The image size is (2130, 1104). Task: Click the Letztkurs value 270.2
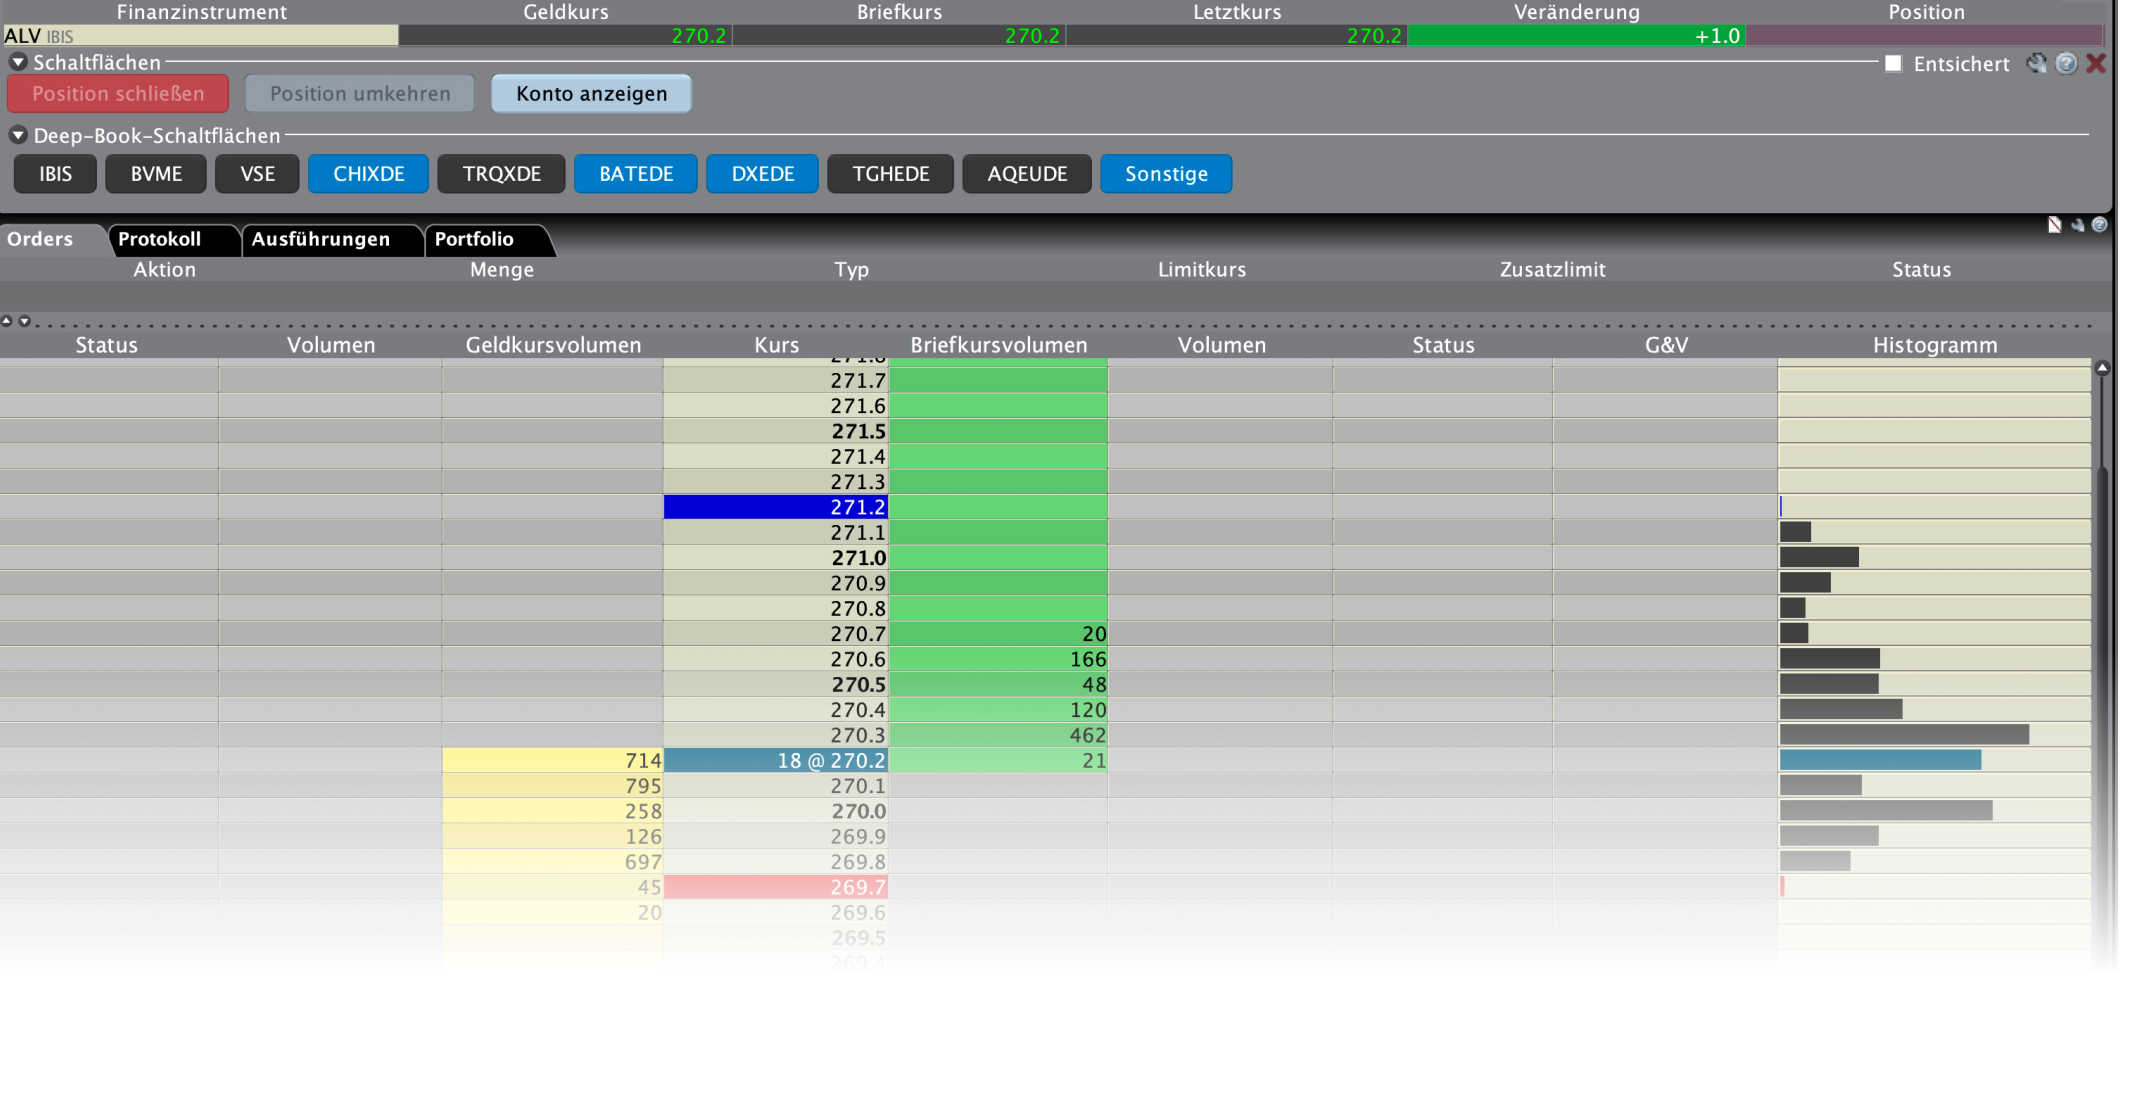[1374, 36]
